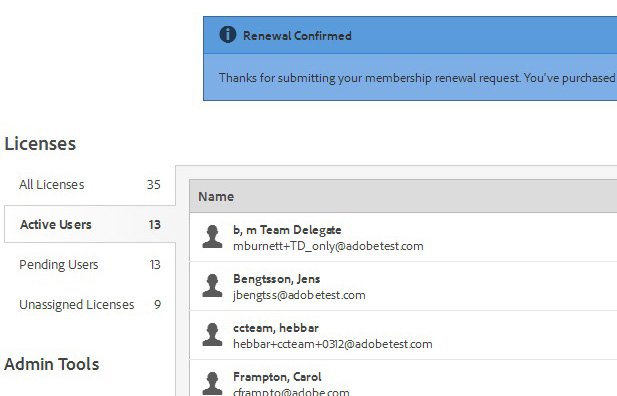Click email jbengtss@adobetest.com
The height and width of the screenshot is (396, 617).
tap(299, 295)
